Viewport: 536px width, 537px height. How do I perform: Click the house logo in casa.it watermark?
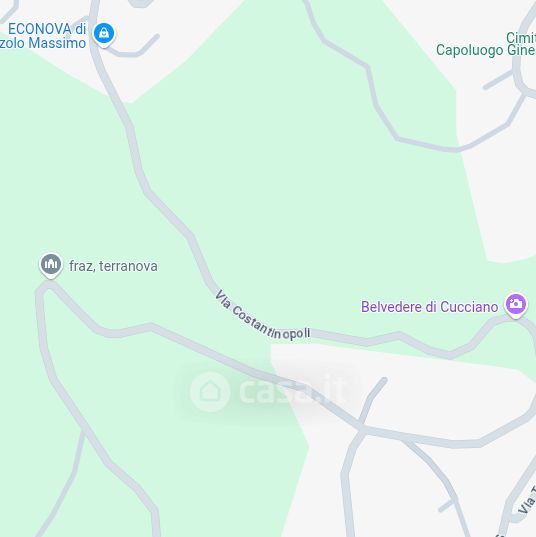coord(210,391)
